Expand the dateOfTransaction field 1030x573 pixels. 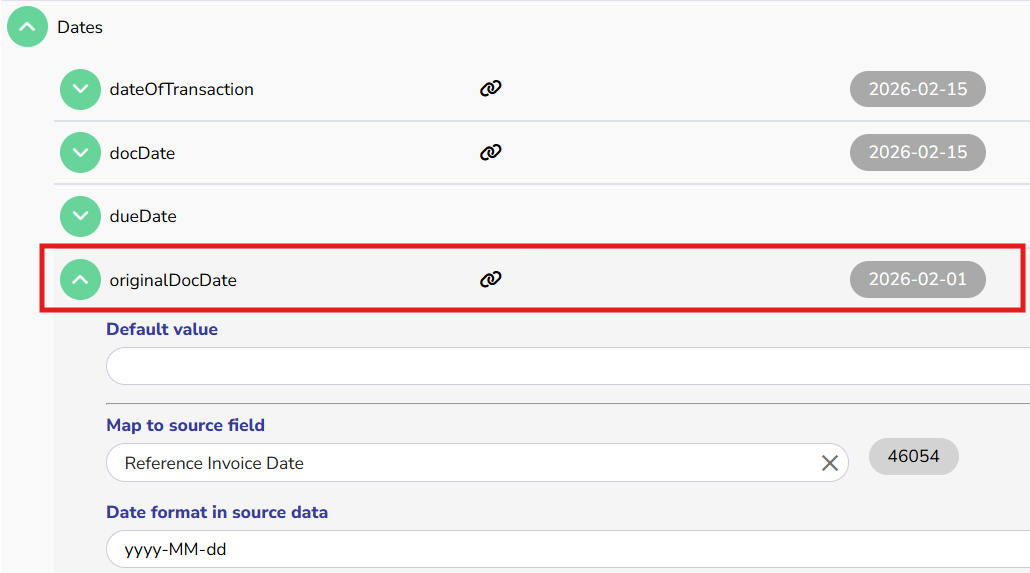[x=80, y=89]
